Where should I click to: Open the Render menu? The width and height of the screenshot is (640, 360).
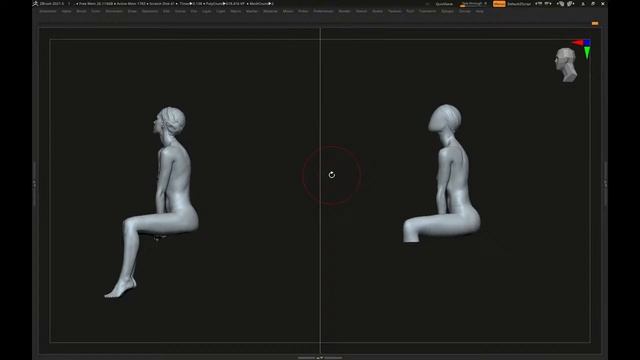344,11
